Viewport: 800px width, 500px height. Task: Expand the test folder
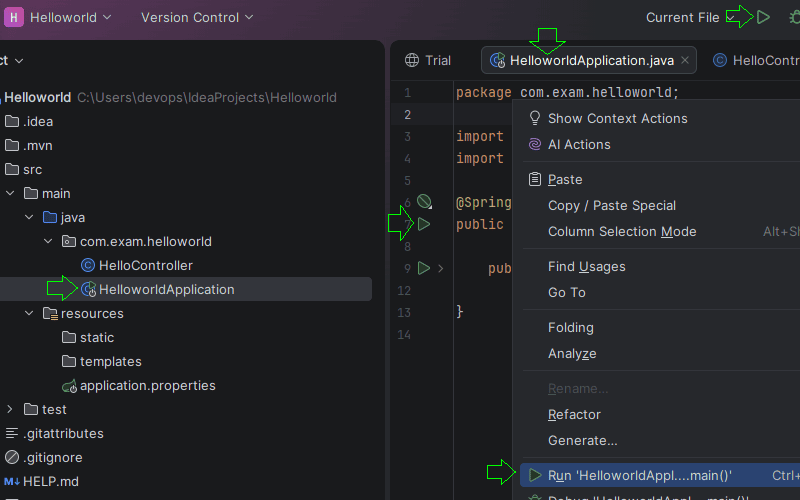pyautogui.click(x=10, y=409)
